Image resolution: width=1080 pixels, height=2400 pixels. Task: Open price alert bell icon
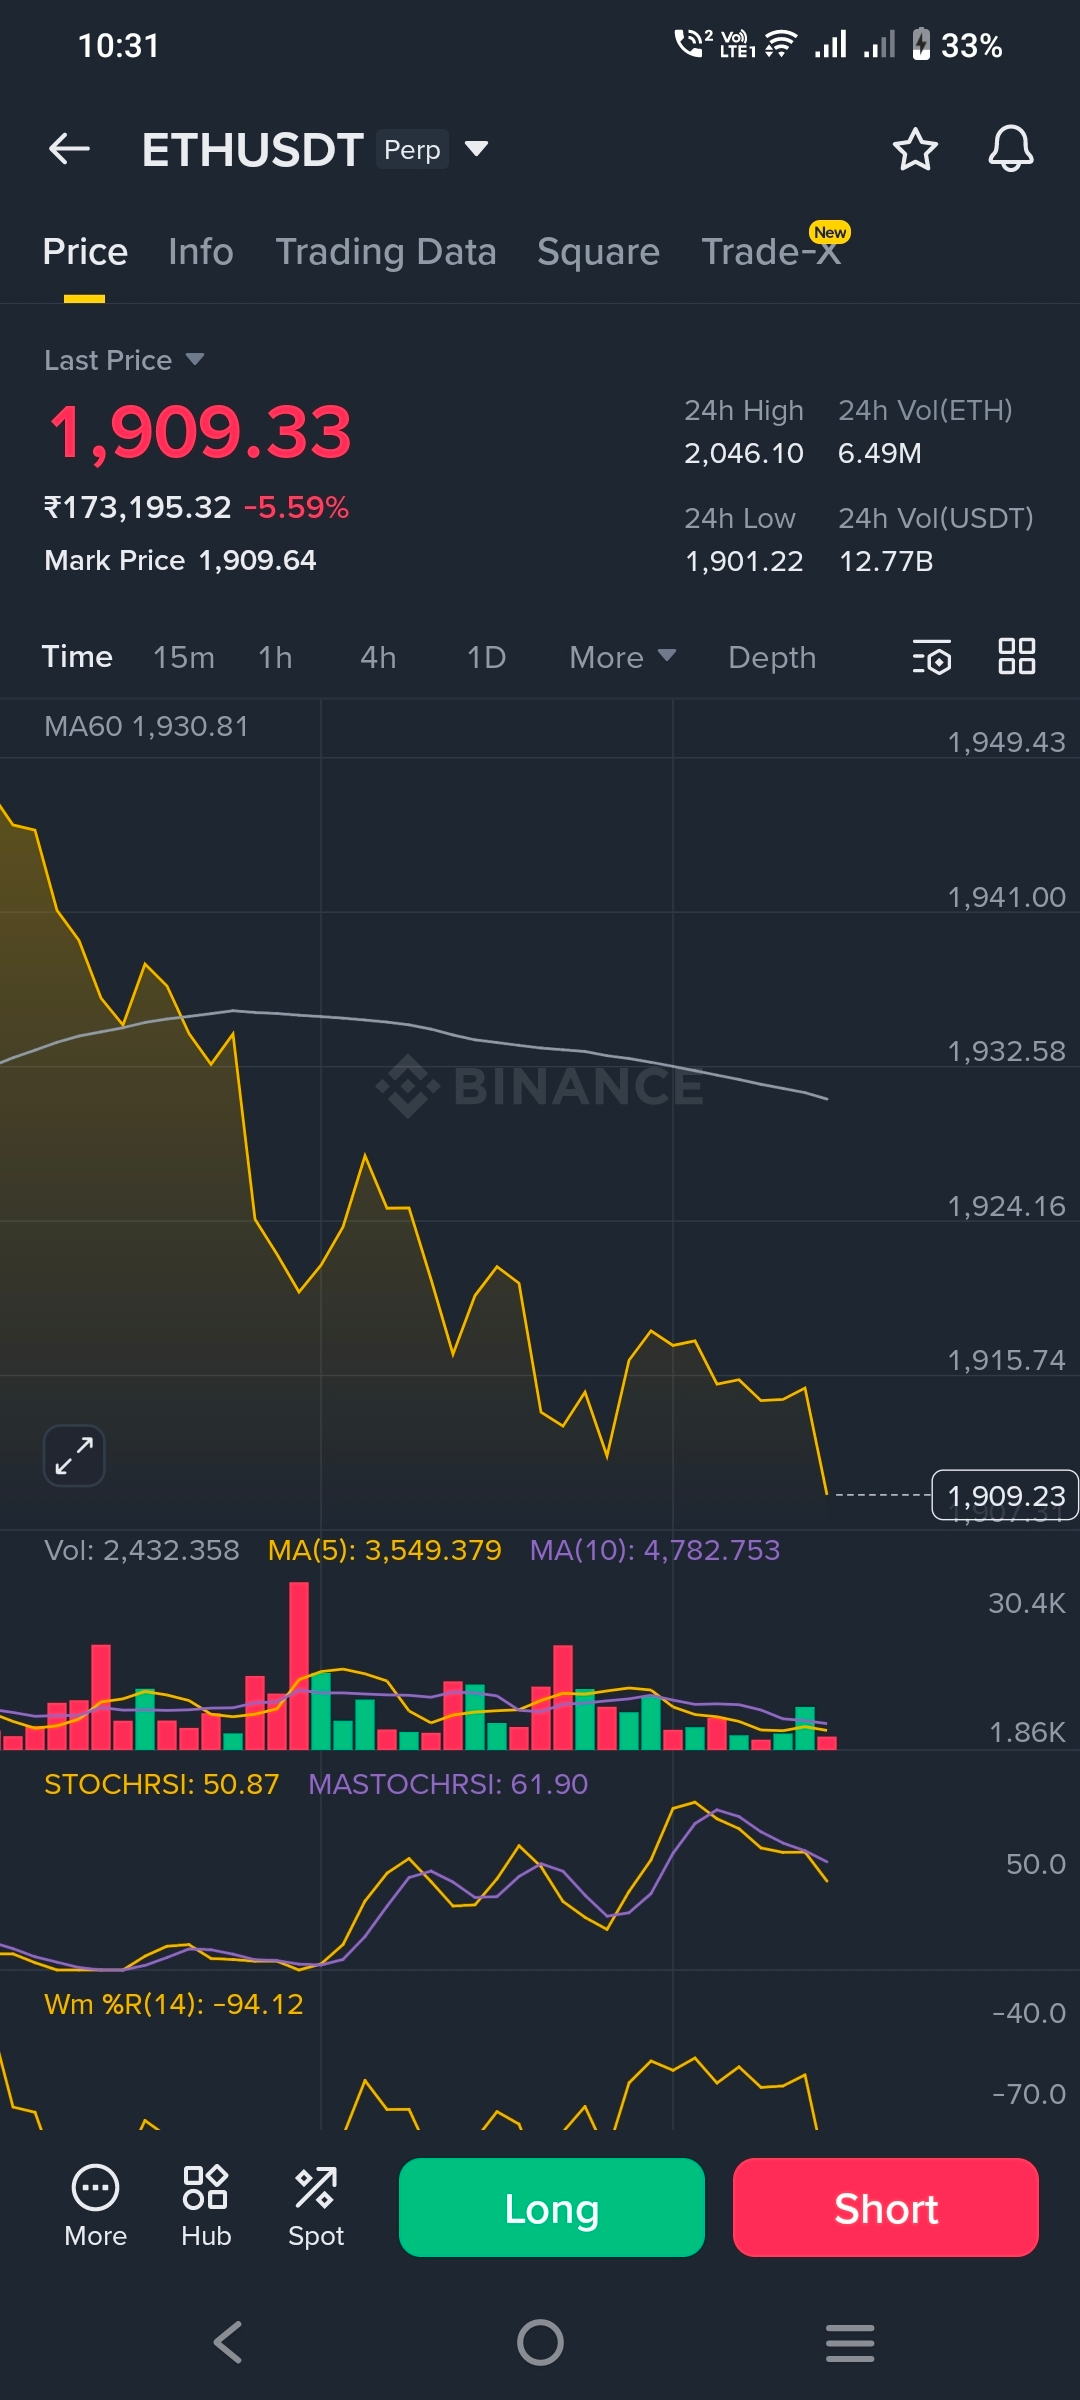point(1011,149)
